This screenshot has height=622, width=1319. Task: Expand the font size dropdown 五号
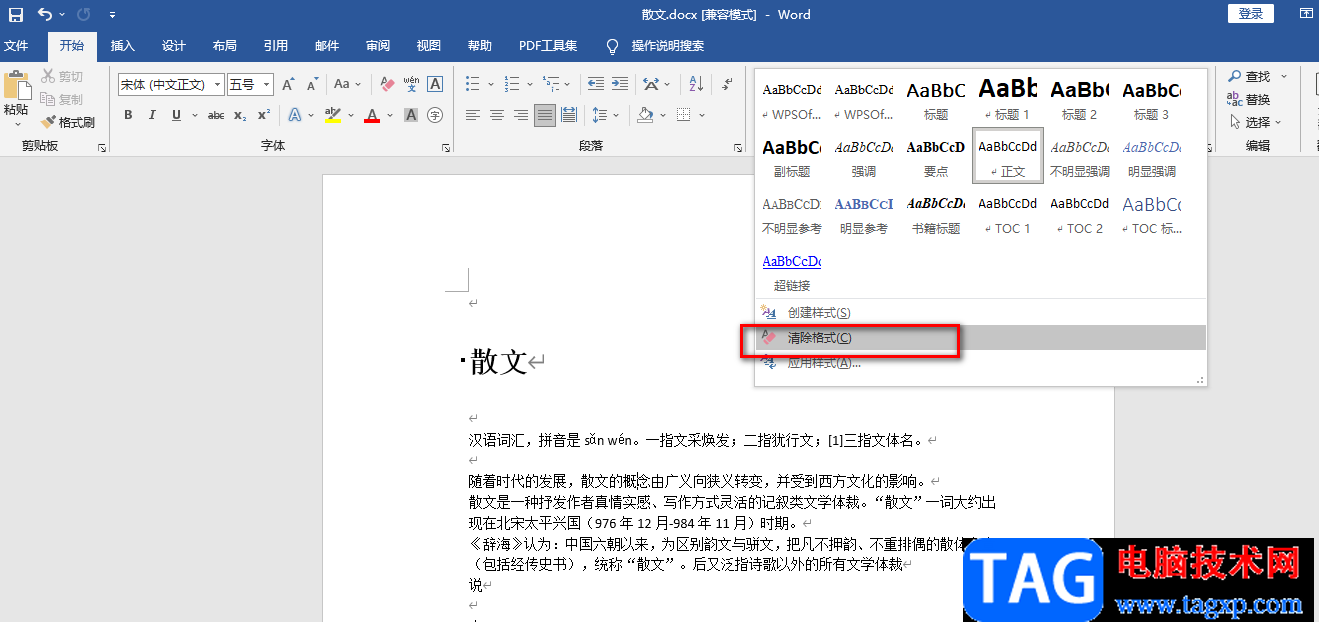[x=266, y=85]
